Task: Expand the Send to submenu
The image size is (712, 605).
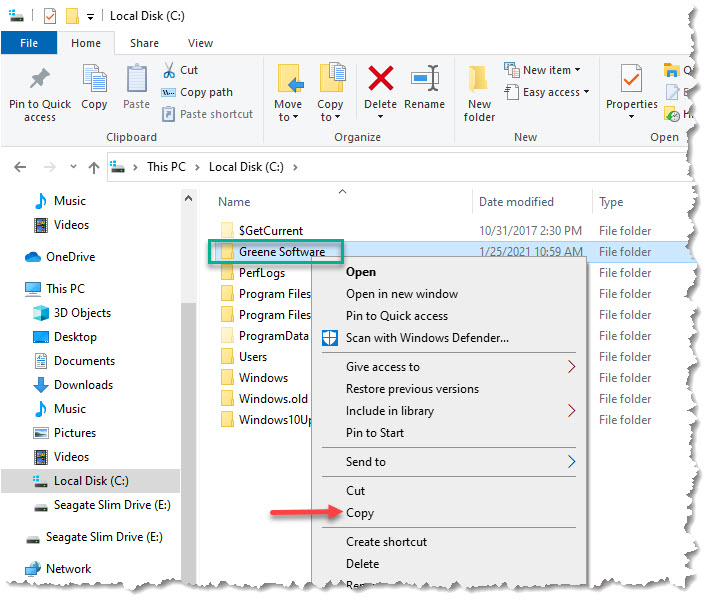Action: pyautogui.click(x=571, y=462)
